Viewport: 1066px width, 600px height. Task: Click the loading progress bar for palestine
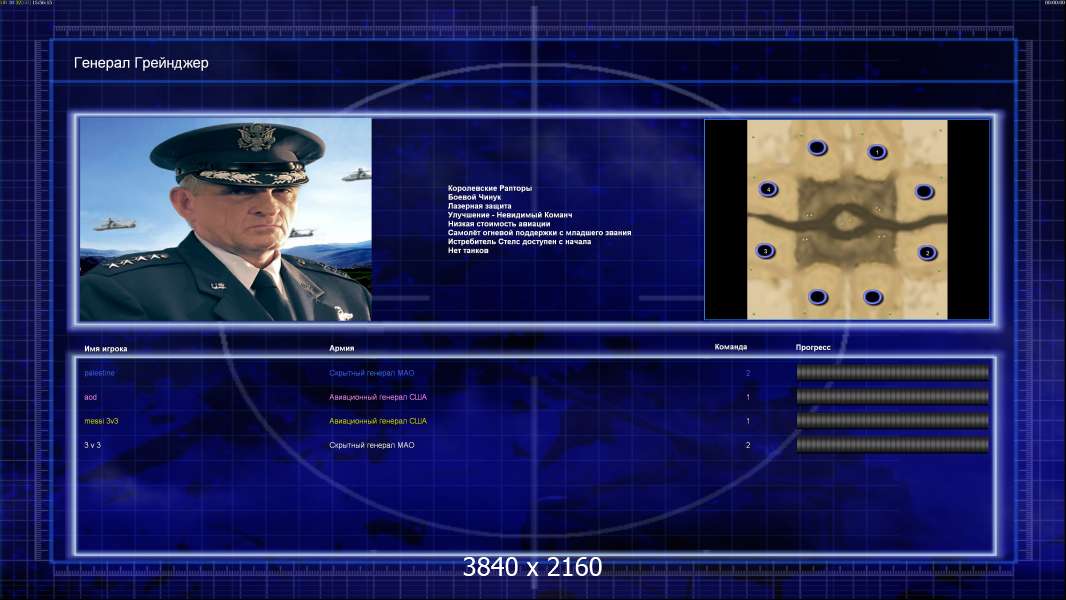[893, 372]
